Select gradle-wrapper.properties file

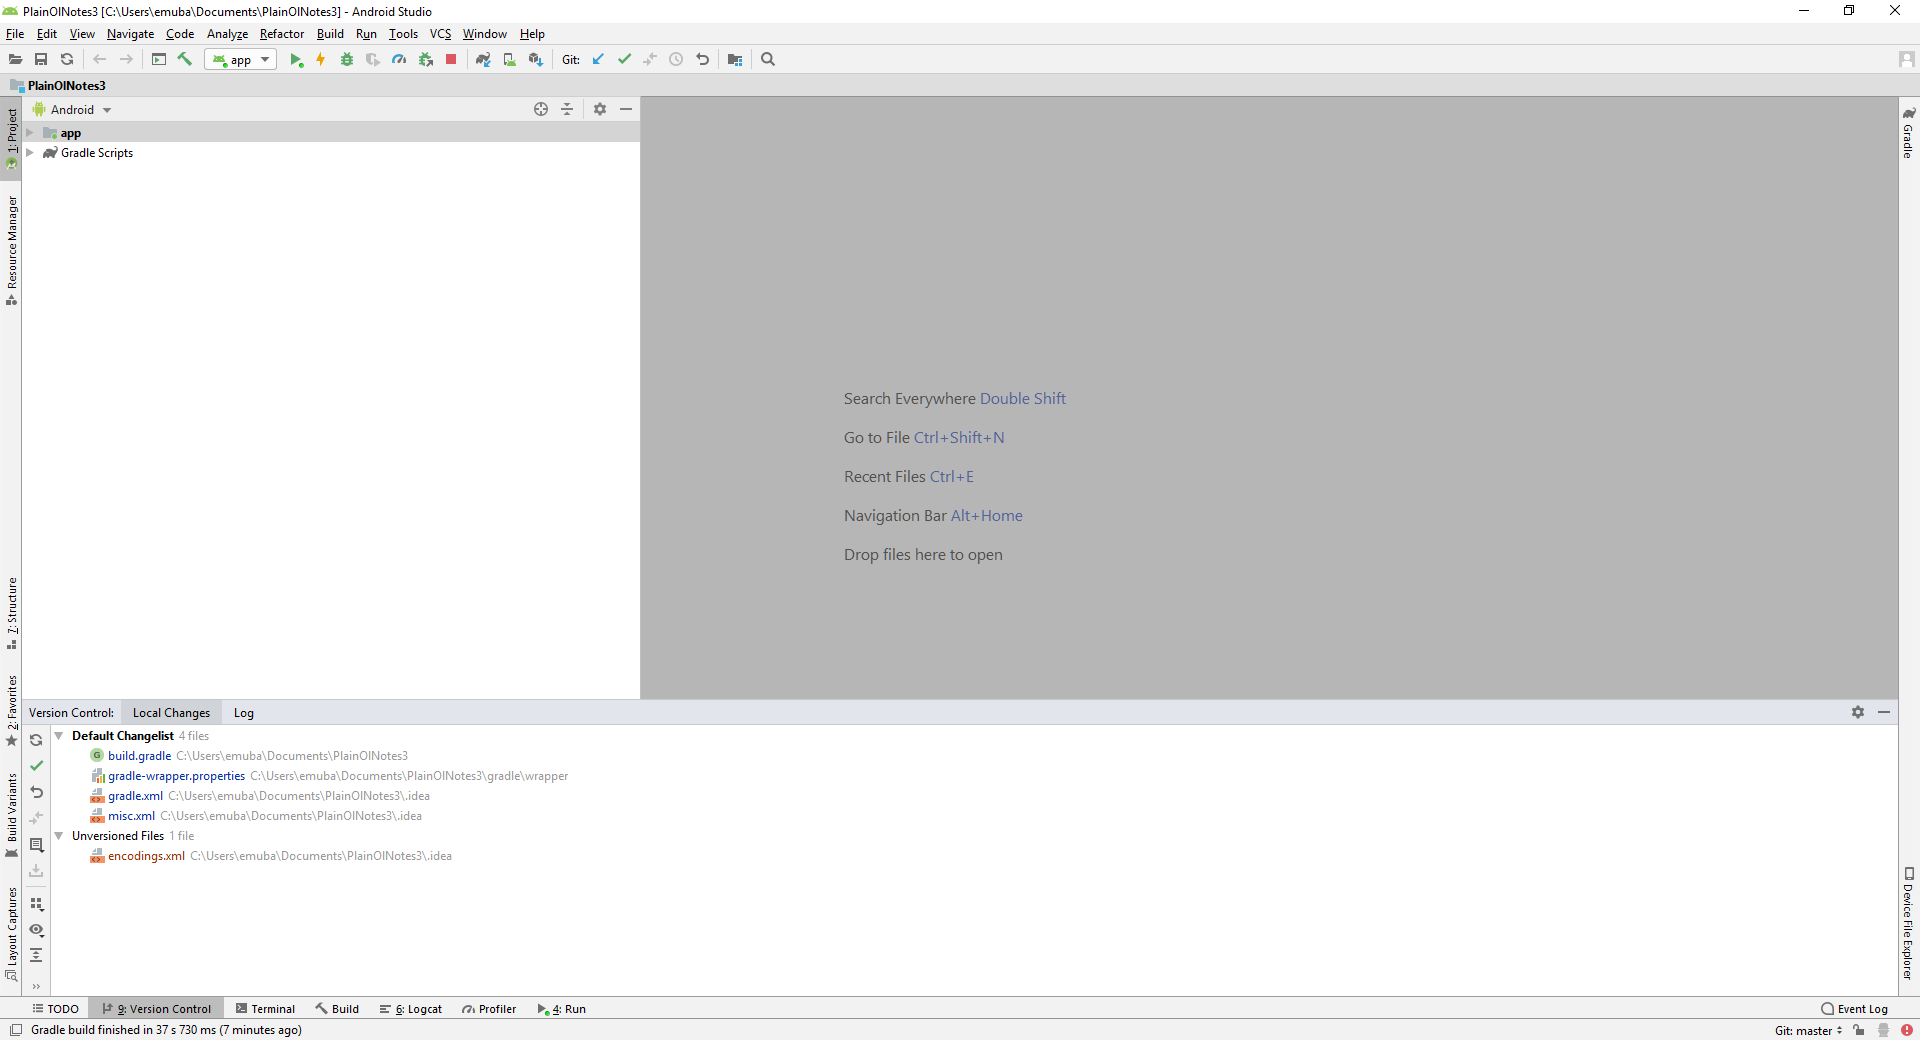click(x=176, y=776)
